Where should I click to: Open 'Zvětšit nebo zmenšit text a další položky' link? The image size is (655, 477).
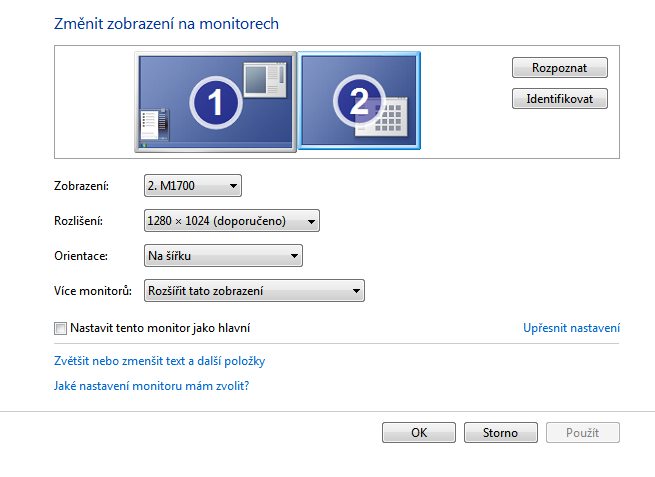158,361
